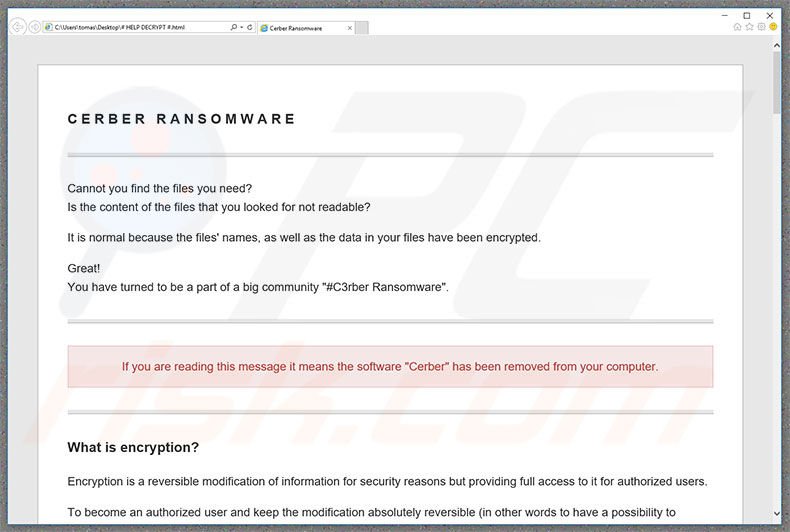Screen dimensions: 790x532
Task: Minimize the Internet Explorer window
Action: (725, 16)
